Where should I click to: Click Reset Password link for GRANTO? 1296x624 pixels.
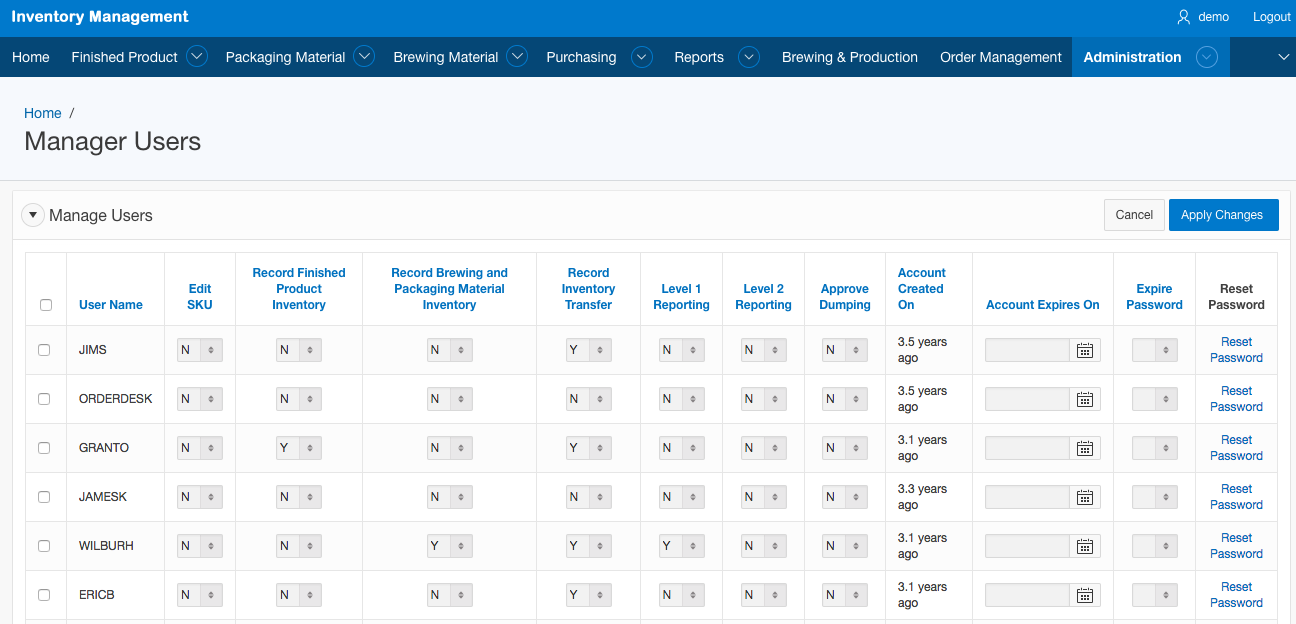[x=1236, y=448]
